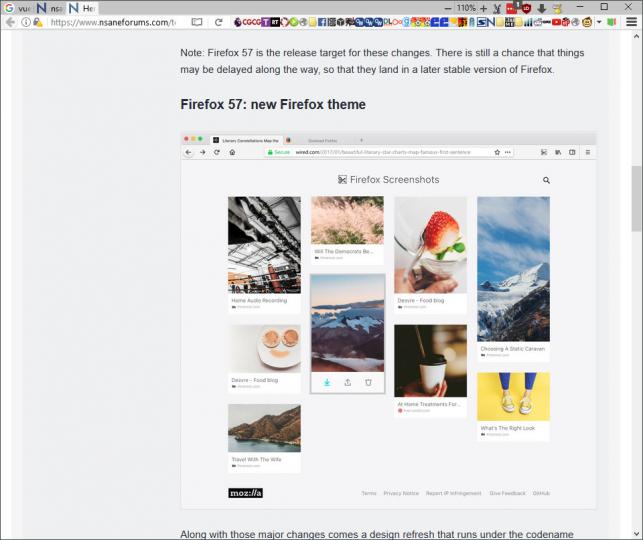This screenshot has height=540, width=643.
Task: Click the trash icon under the mountain shot
Action: (x=368, y=383)
